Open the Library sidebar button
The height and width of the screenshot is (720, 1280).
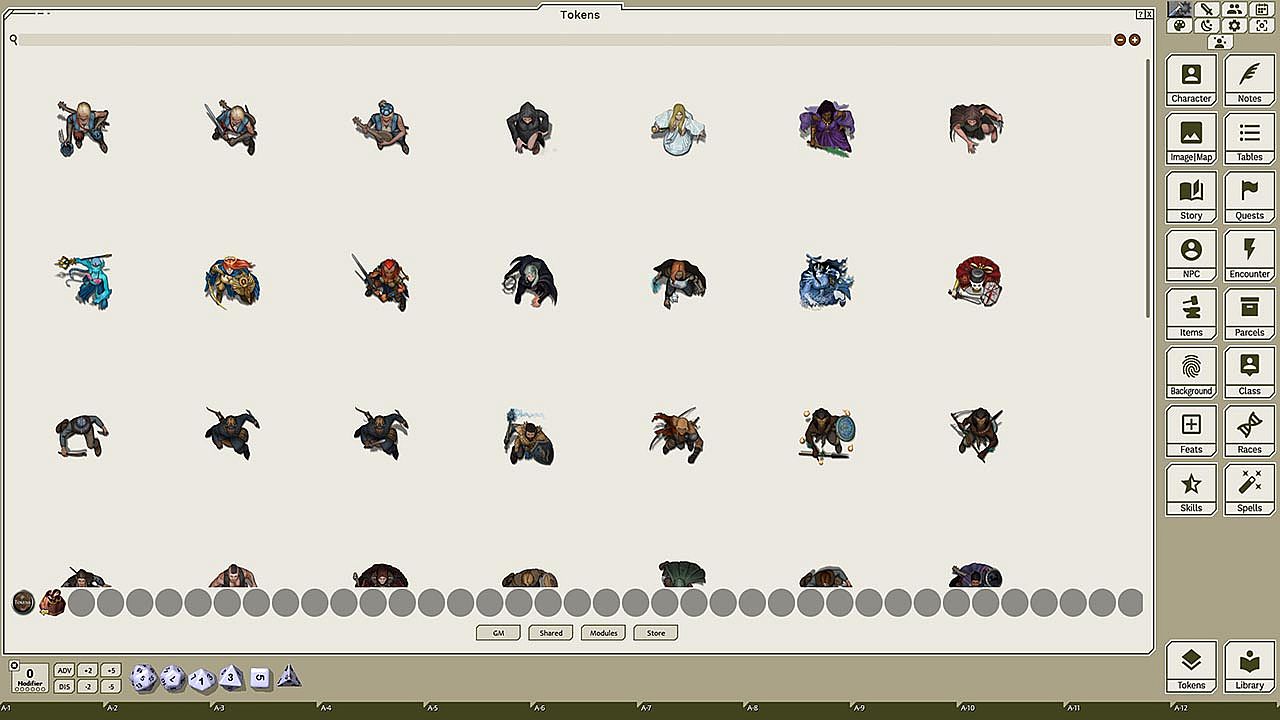point(1249,667)
